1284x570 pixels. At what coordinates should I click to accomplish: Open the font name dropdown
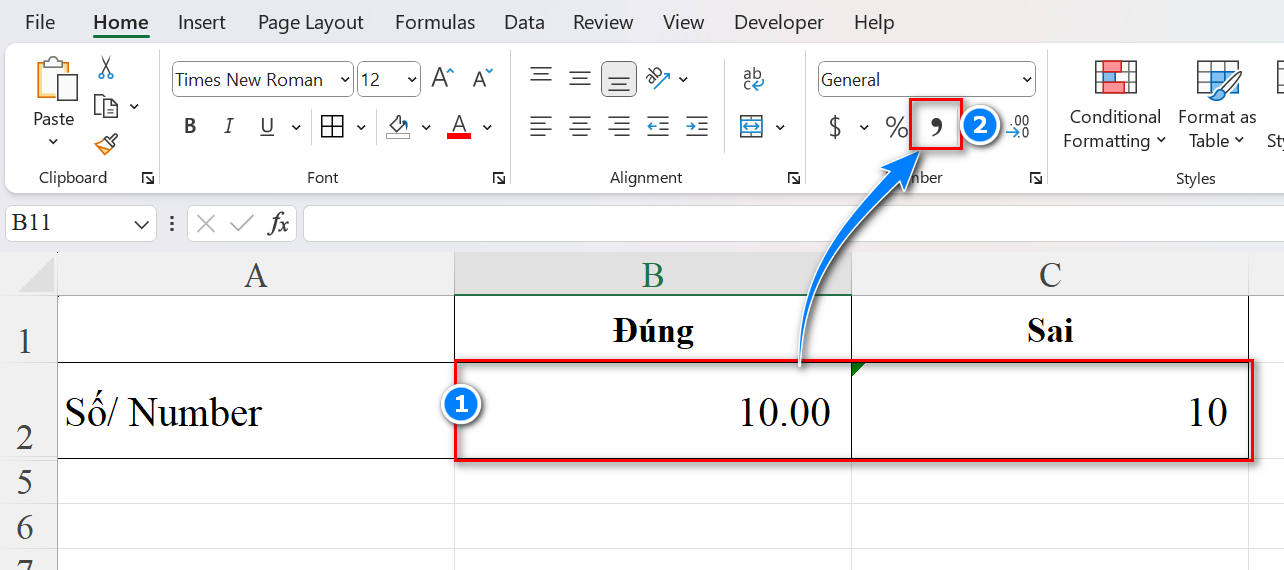(x=345, y=80)
